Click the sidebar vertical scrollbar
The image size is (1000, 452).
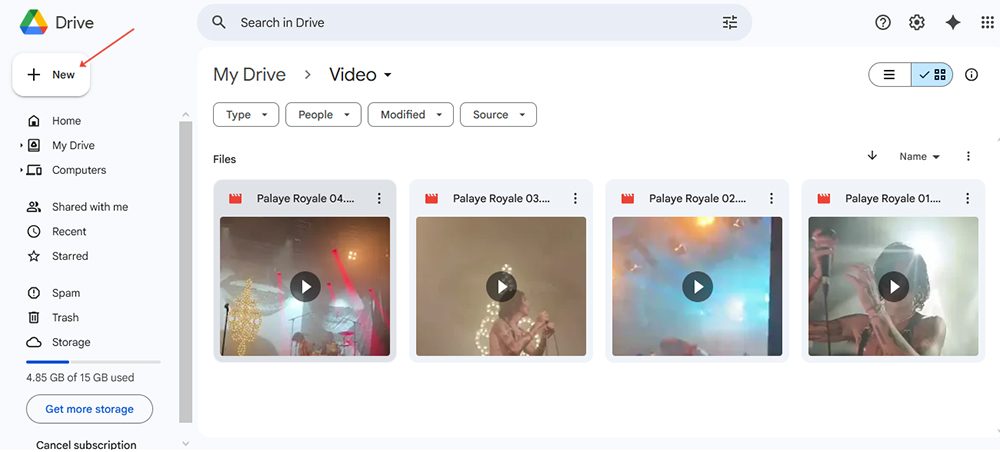(x=186, y=272)
